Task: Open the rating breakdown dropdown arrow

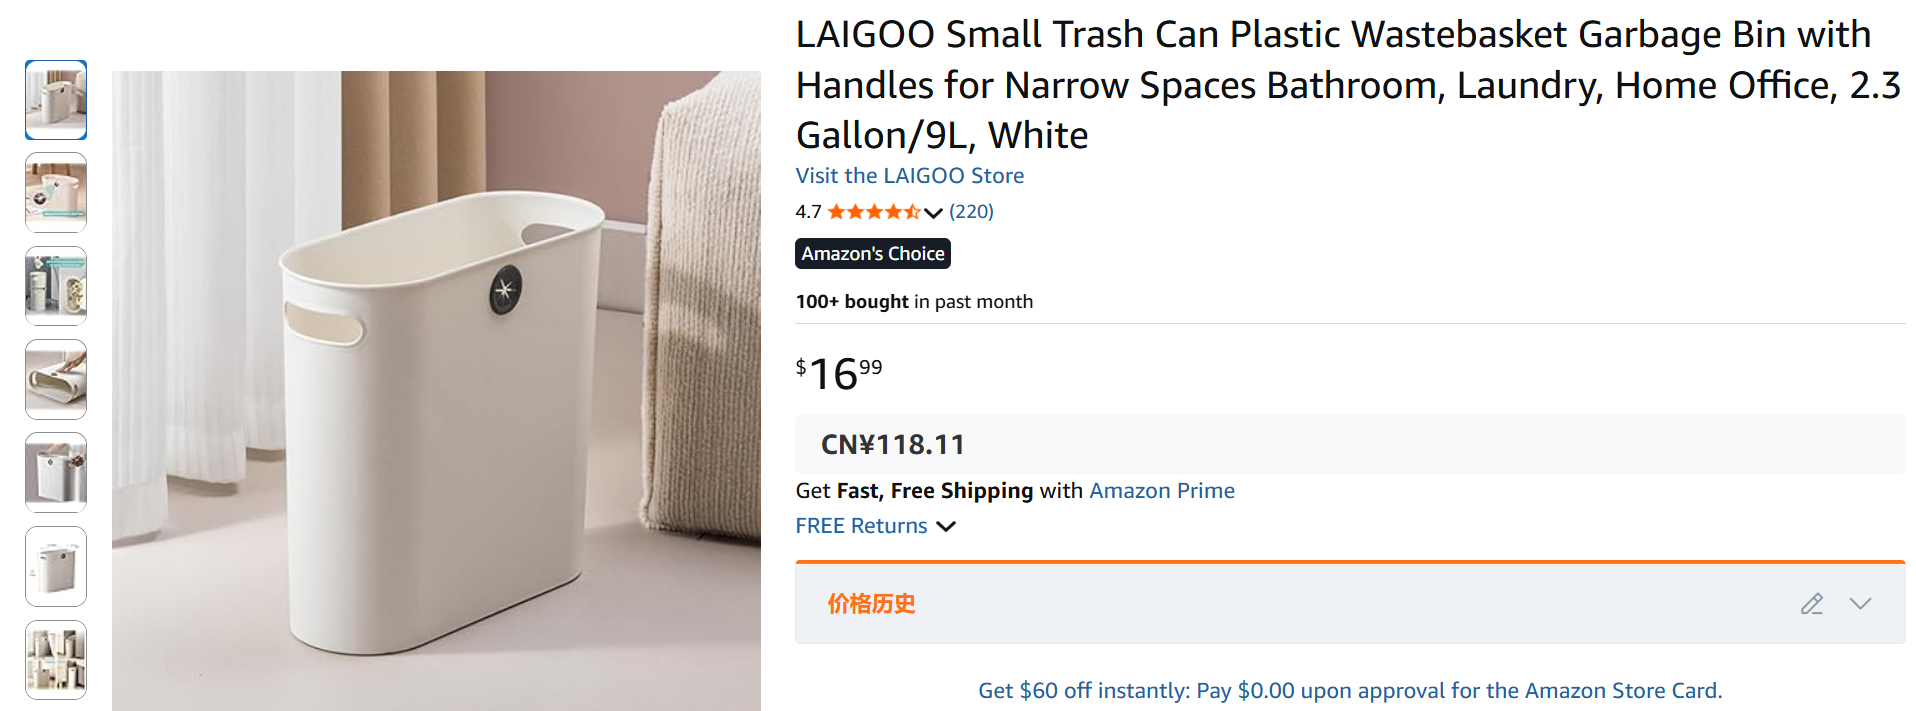Action: click(933, 212)
